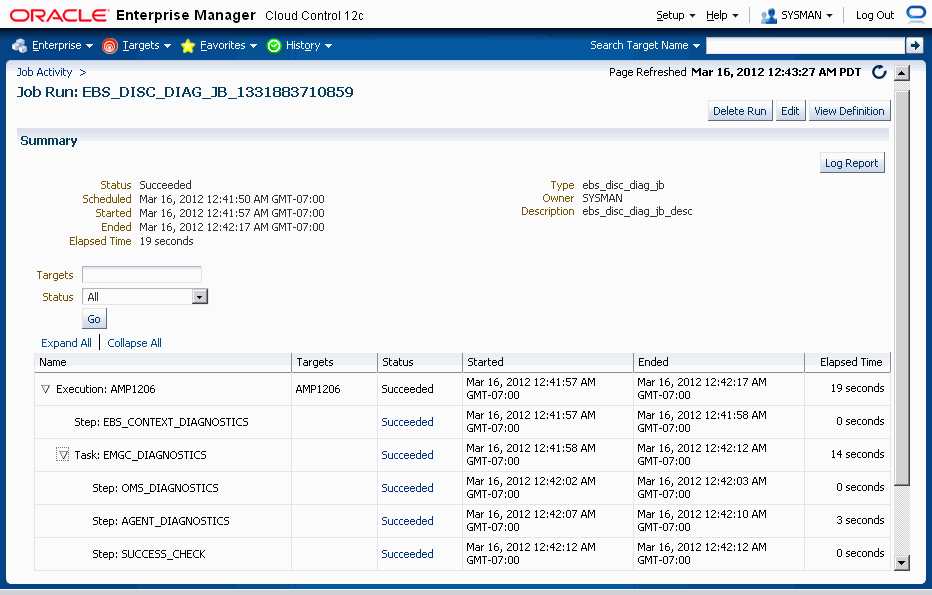Click the Expand All link

coord(66,343)
